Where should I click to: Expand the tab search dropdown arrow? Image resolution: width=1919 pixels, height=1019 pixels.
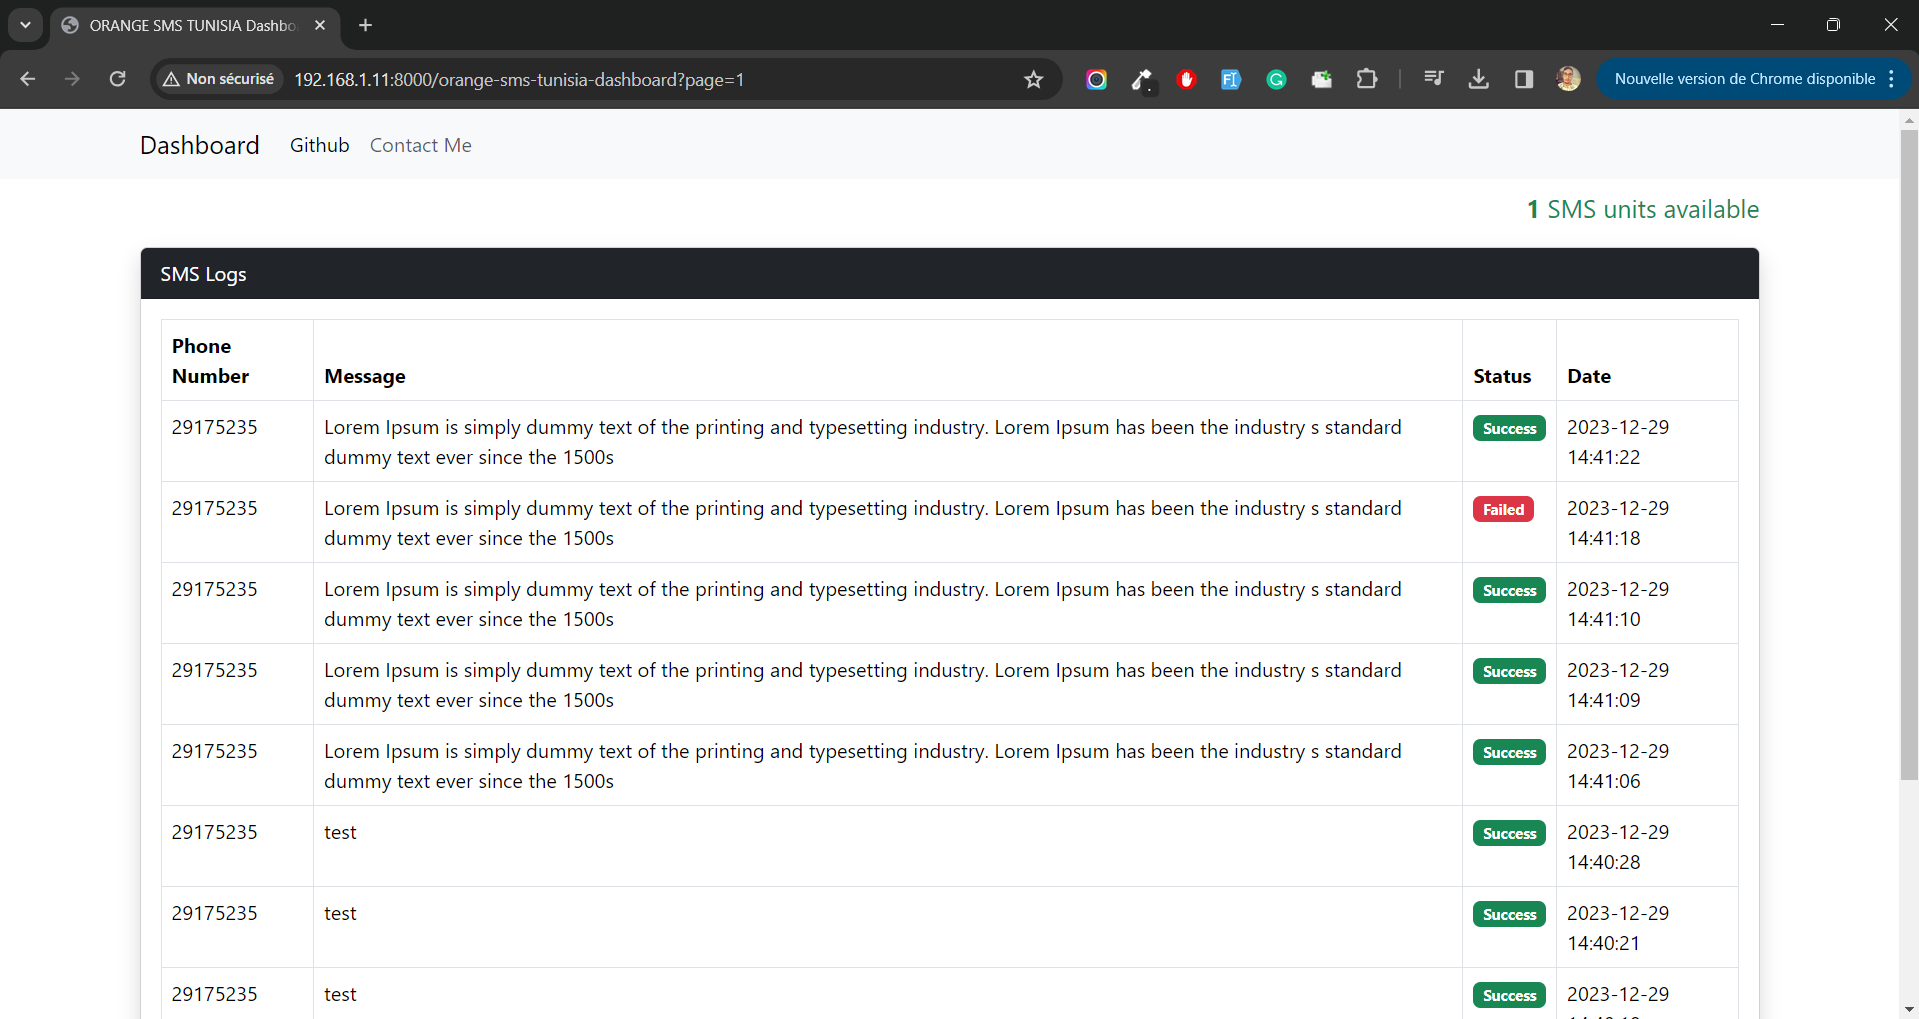[x=25, y=25]
